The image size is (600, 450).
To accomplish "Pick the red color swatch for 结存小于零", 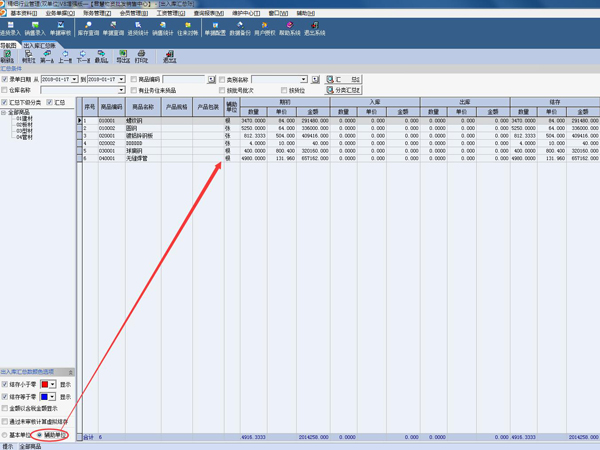I will pyautogui.click(x=46, y=384).
